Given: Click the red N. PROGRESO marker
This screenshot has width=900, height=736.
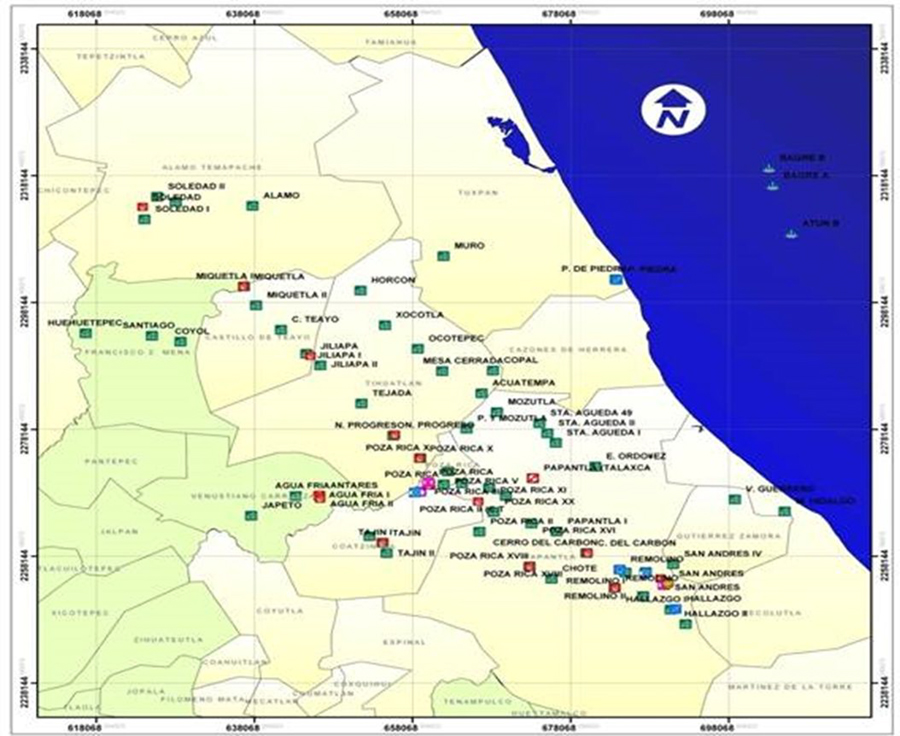Looking at the screenshot, I should [392, 435].
